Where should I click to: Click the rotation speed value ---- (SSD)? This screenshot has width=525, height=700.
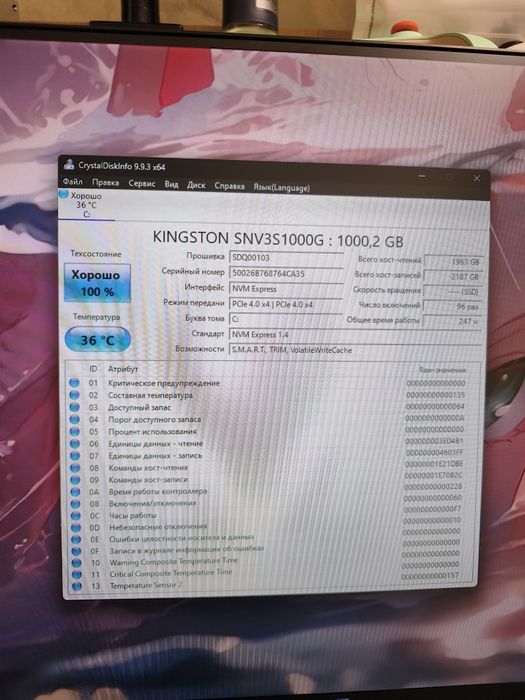[x=453, y=292]
